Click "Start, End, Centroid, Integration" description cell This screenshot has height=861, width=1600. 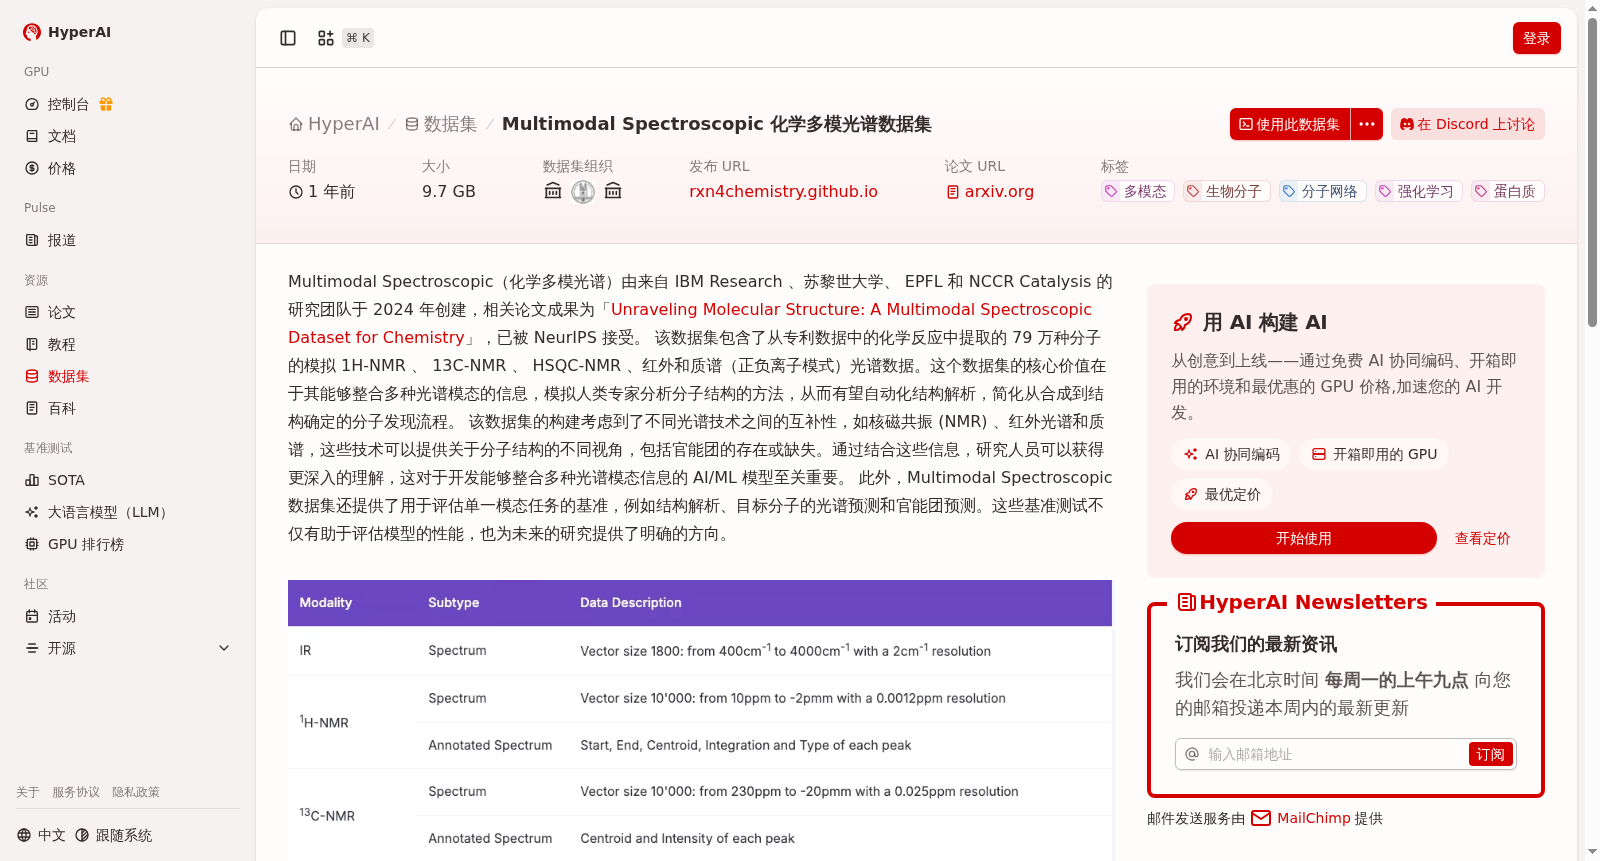tap(746, 745)
